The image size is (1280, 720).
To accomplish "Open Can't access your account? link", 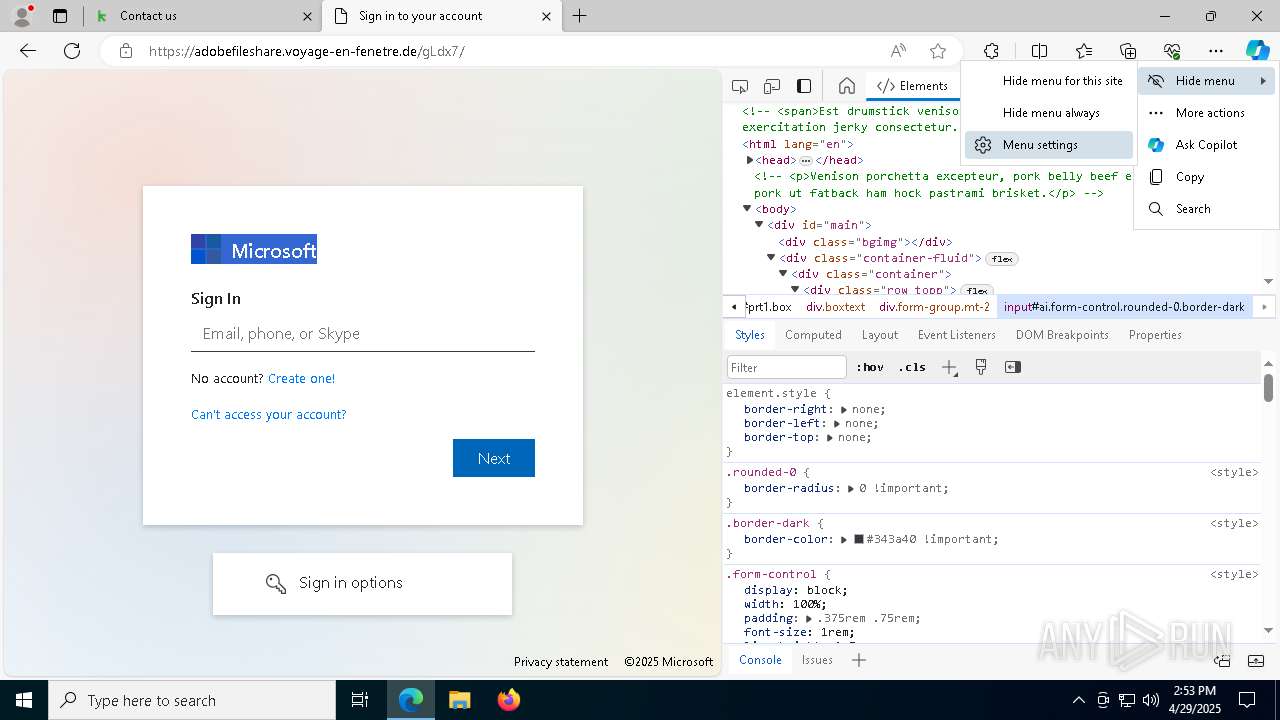I will pos(269,414).
